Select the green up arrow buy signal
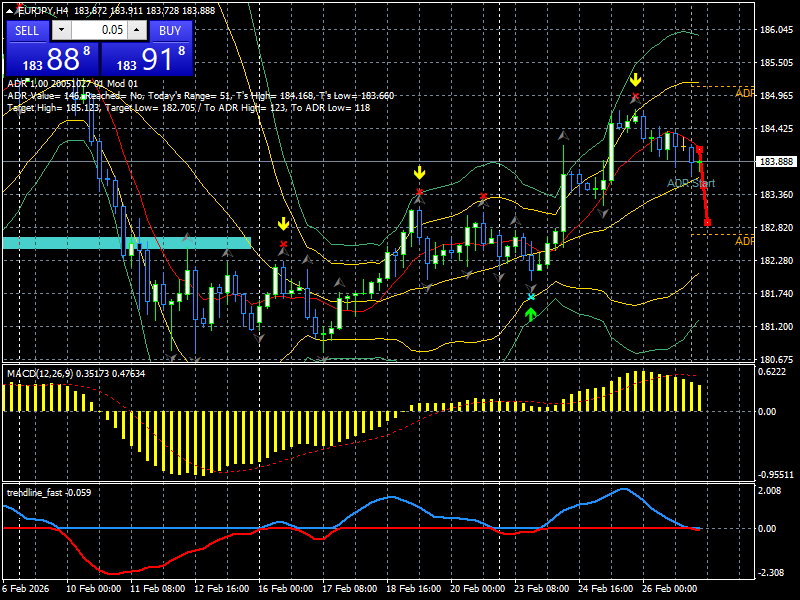The width and height of the screenshot is (800, 600). pos(531,314)
